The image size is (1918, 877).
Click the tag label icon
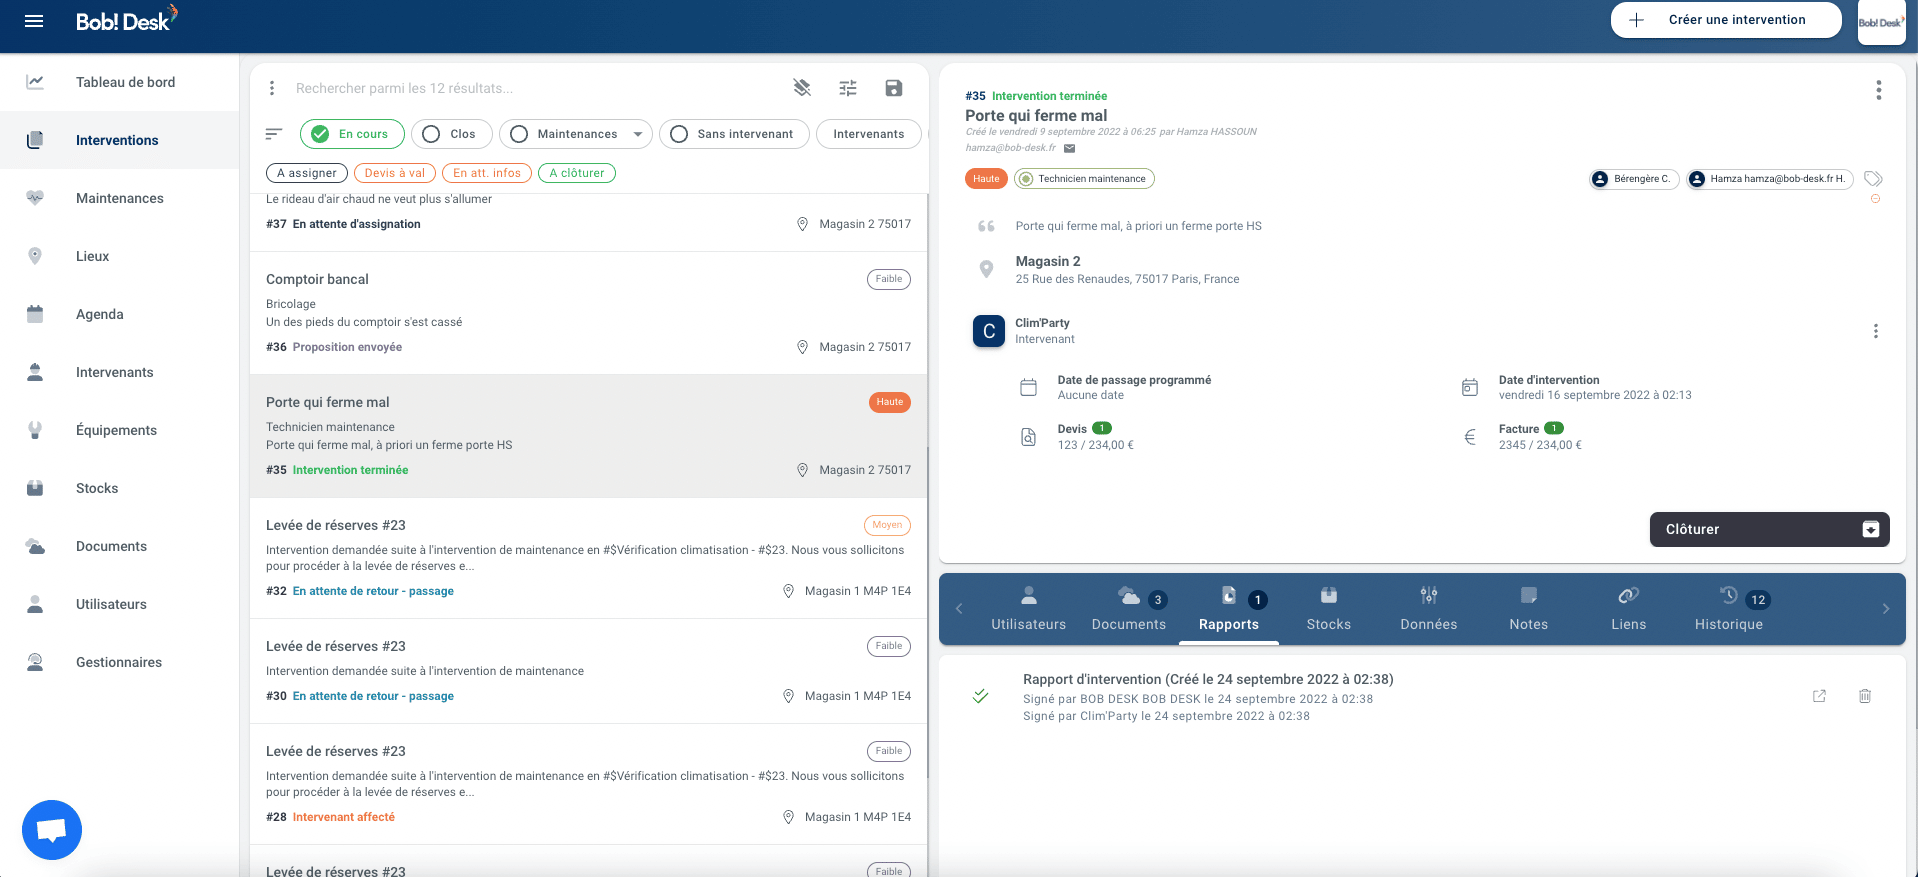pos(1873,179)
